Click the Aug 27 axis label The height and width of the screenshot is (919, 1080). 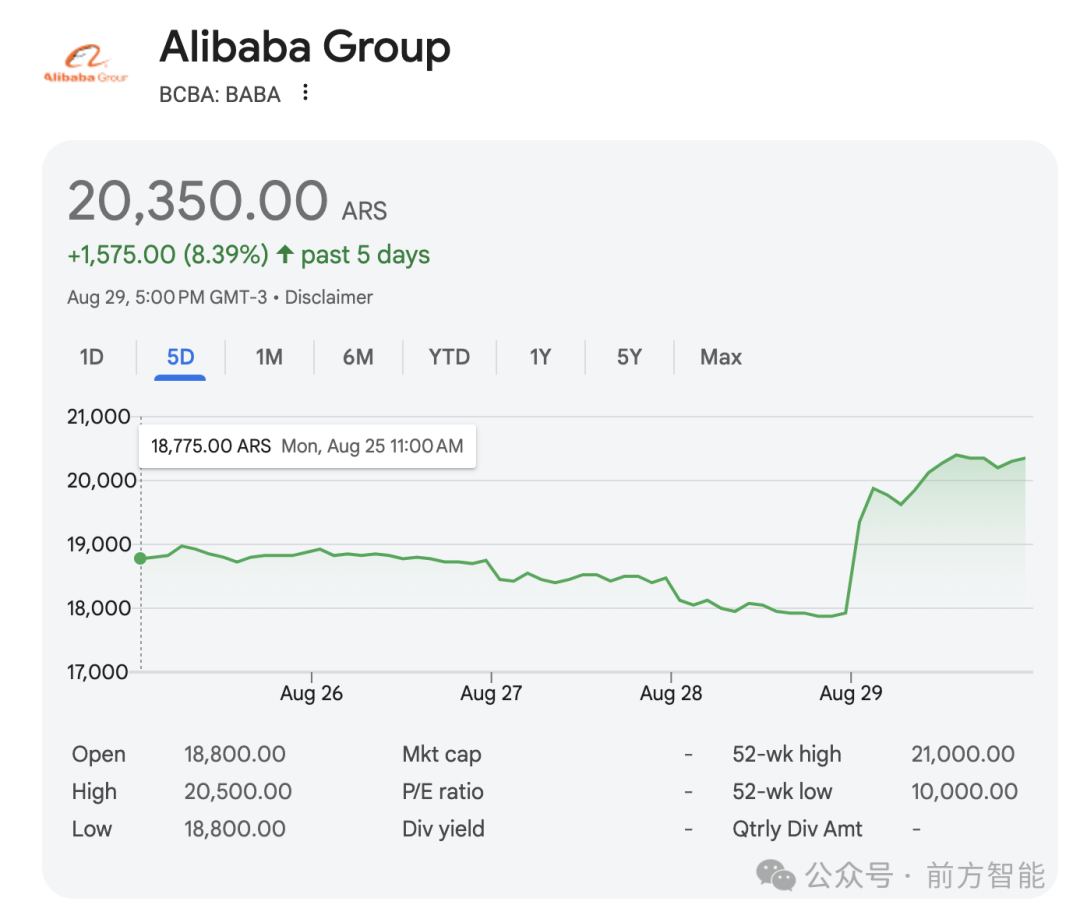(491, 692)
